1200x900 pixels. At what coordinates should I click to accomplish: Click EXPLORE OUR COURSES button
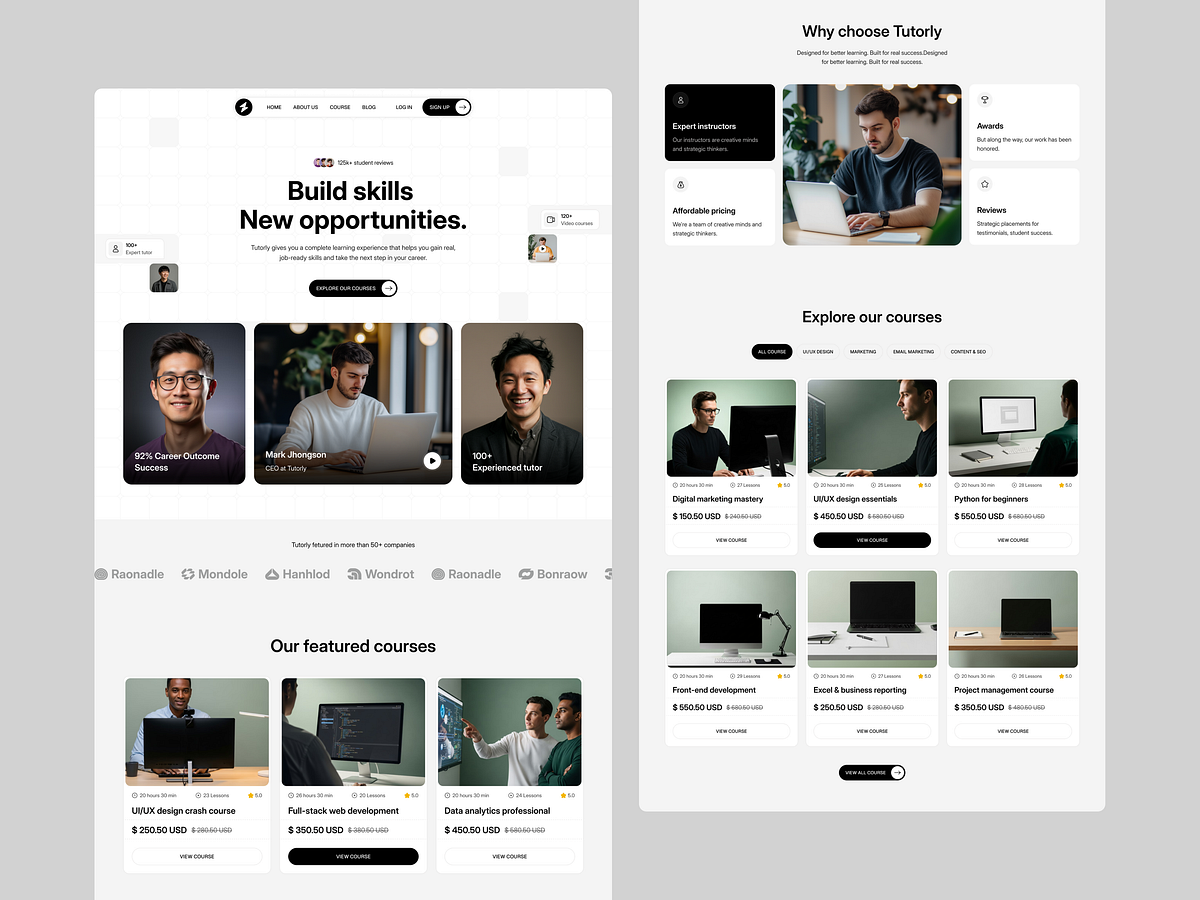[x=352, y=287]
